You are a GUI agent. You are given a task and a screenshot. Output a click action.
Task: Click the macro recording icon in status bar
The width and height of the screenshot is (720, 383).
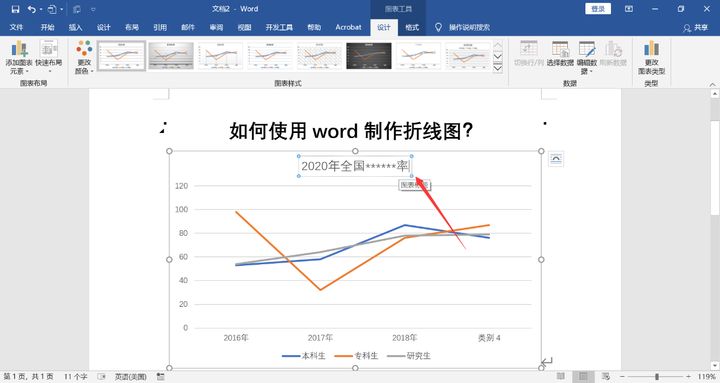160,377
